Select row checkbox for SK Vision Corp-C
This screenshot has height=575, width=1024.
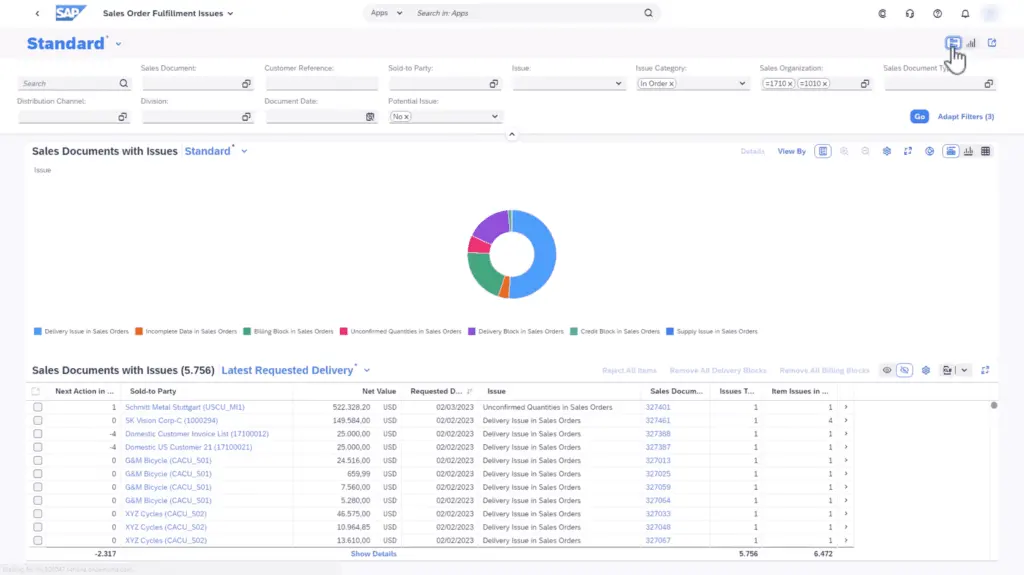38,421
